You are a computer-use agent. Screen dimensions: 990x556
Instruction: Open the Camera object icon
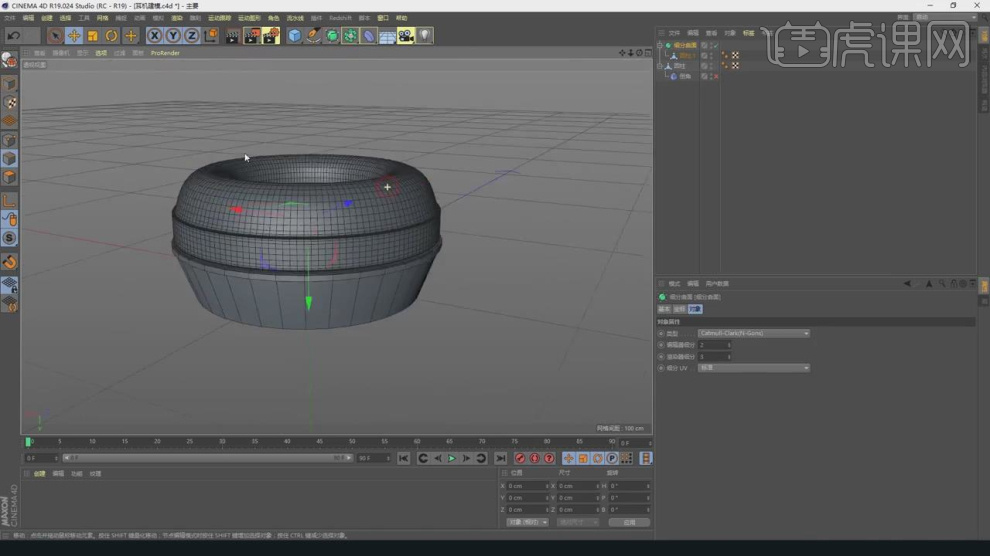405,36
